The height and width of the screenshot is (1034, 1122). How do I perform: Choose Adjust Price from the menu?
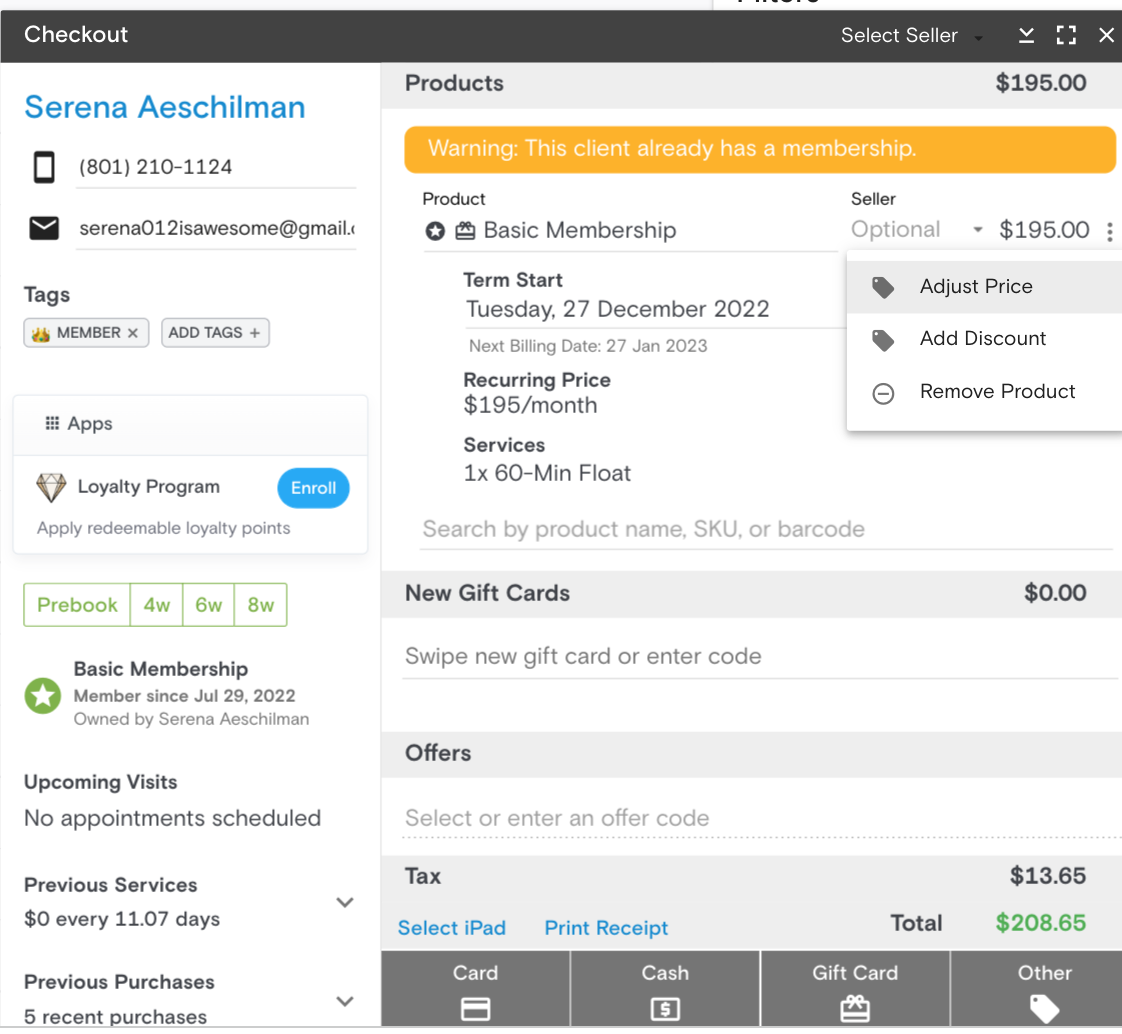coord(976,287)
